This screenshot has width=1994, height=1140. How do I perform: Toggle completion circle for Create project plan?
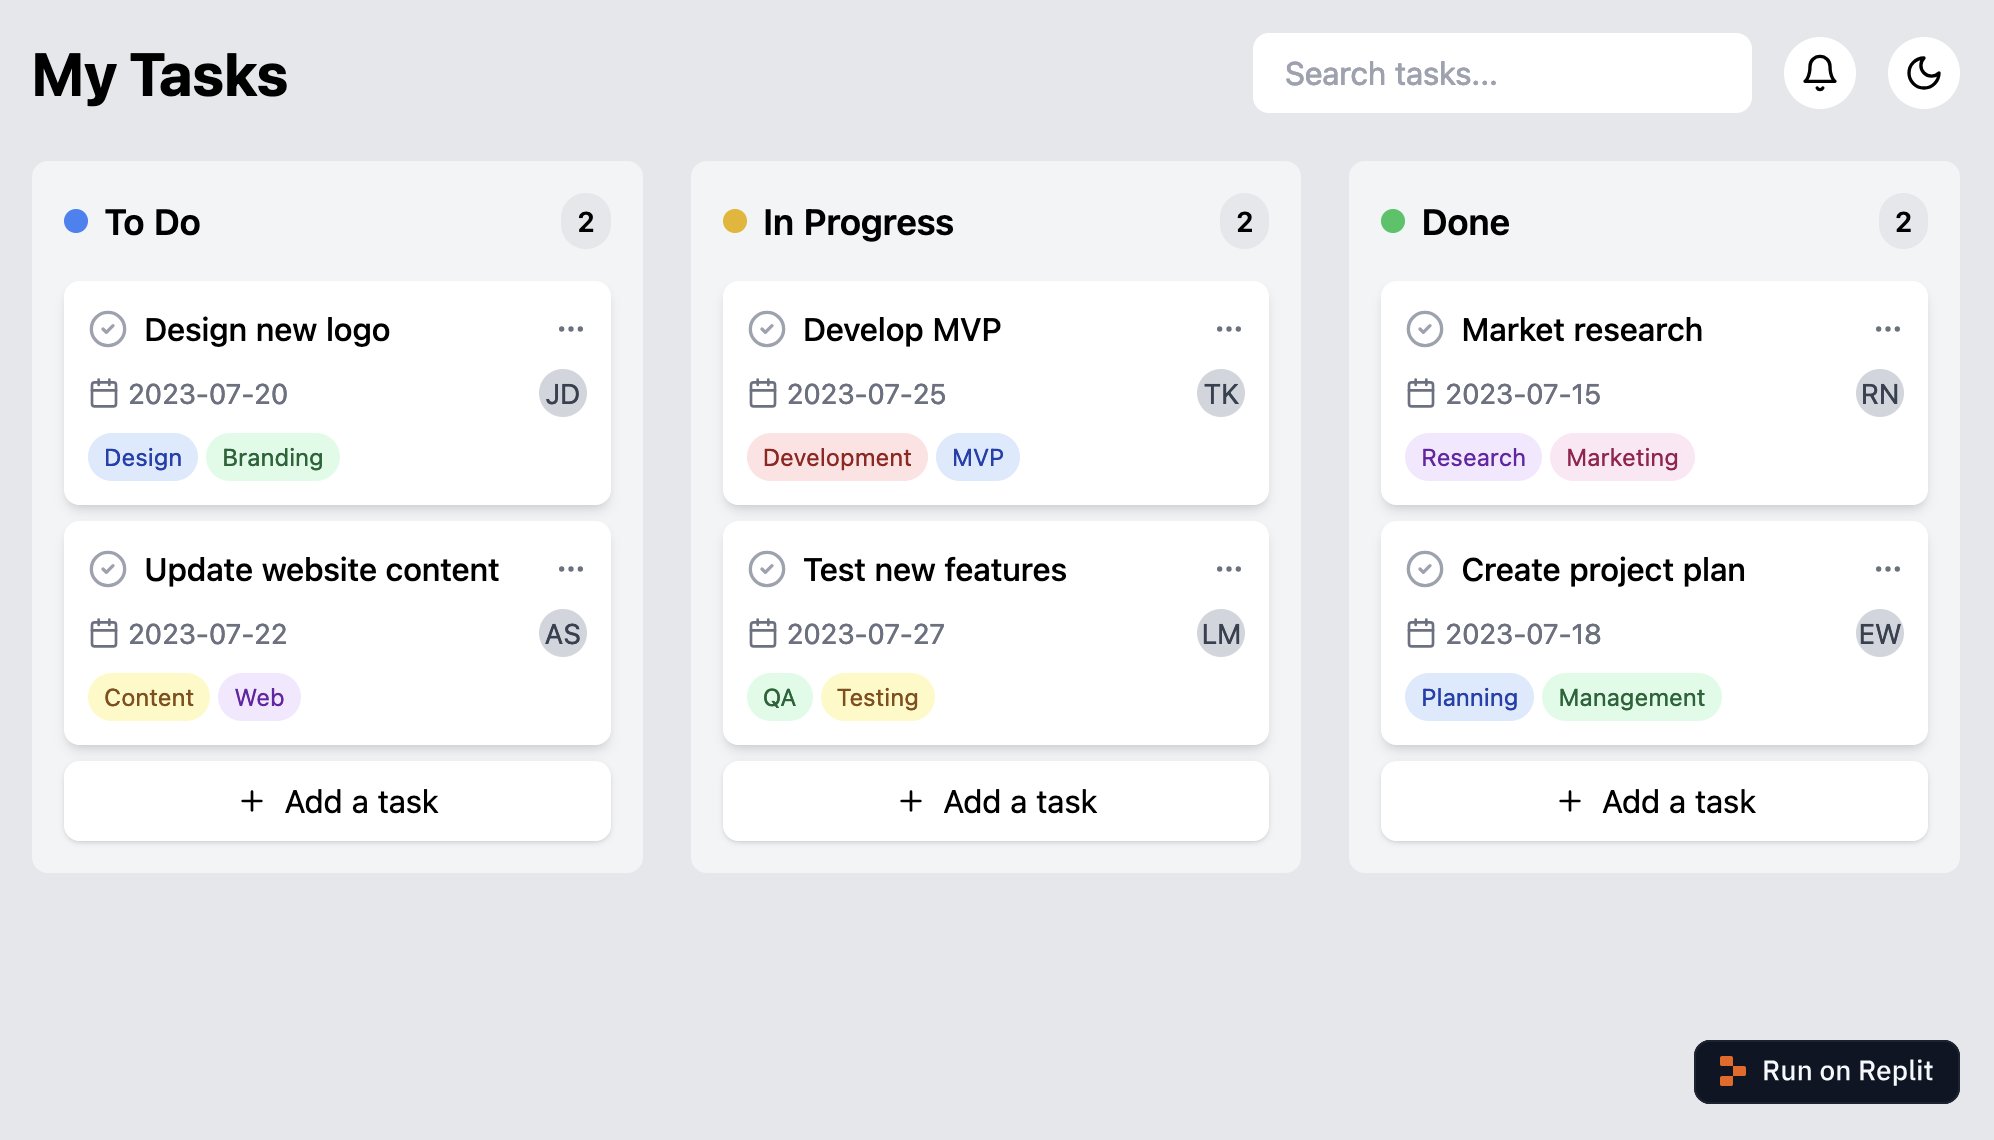point(1425,569)
